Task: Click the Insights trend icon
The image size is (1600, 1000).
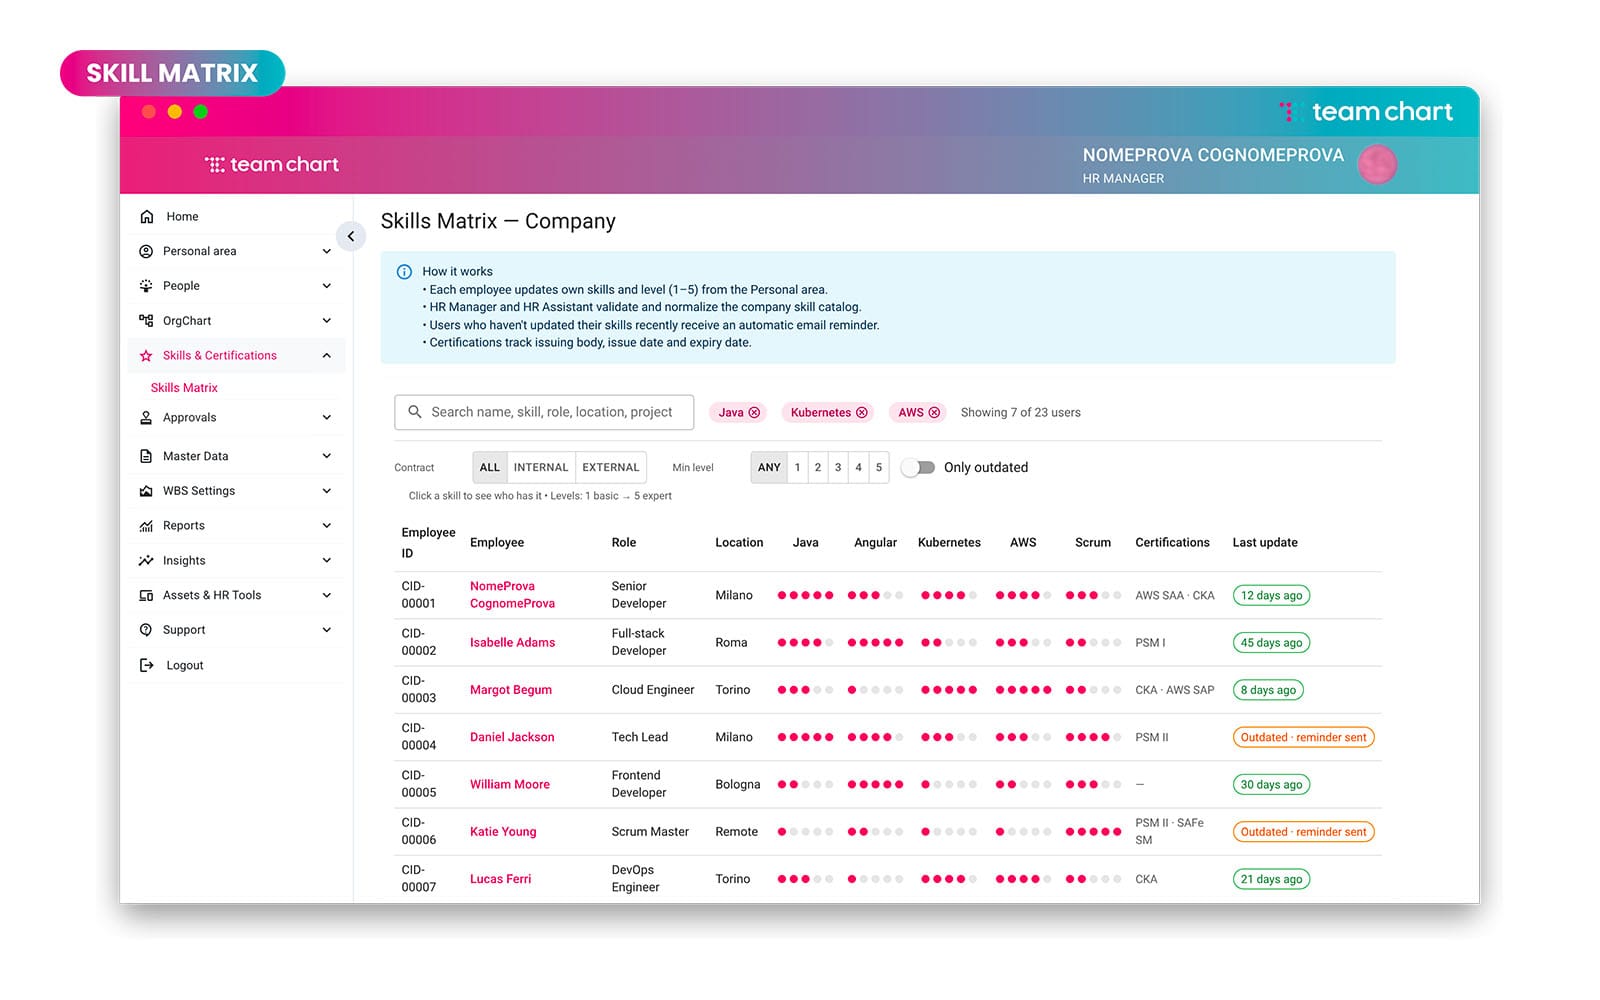Action: coord(146,561)
